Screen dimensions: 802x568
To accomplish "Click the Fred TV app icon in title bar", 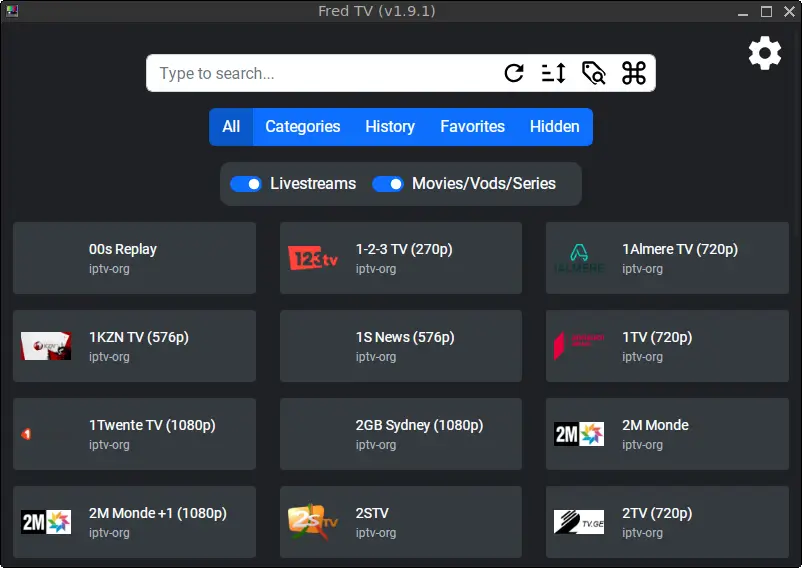I will click(11, 11).
